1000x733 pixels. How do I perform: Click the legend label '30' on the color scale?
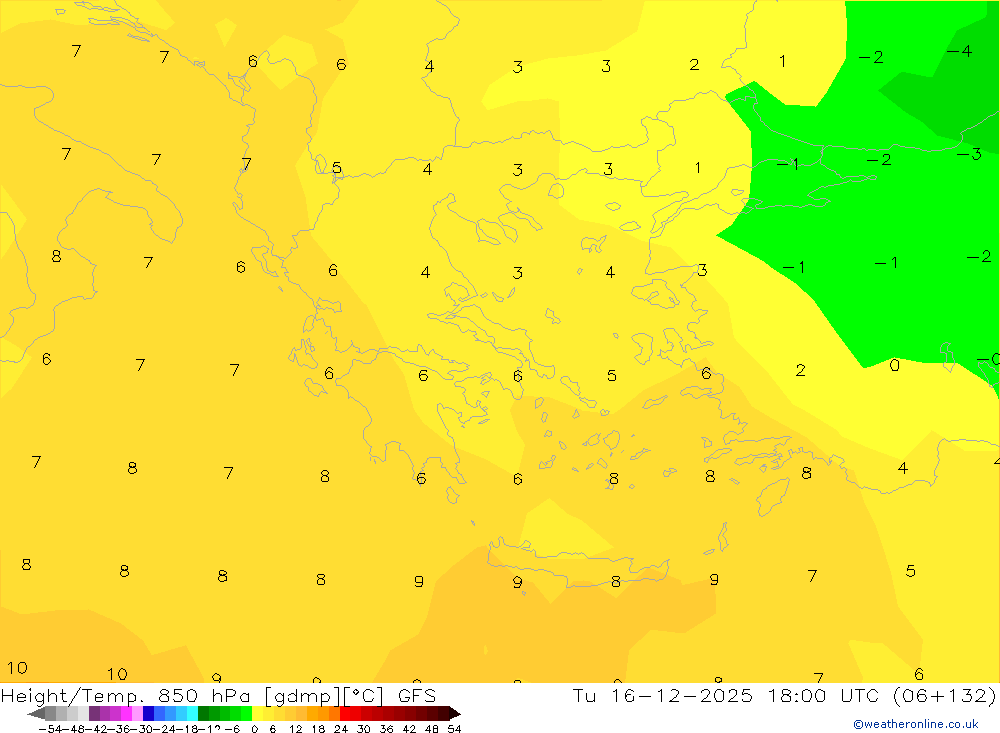click(364, 729)
